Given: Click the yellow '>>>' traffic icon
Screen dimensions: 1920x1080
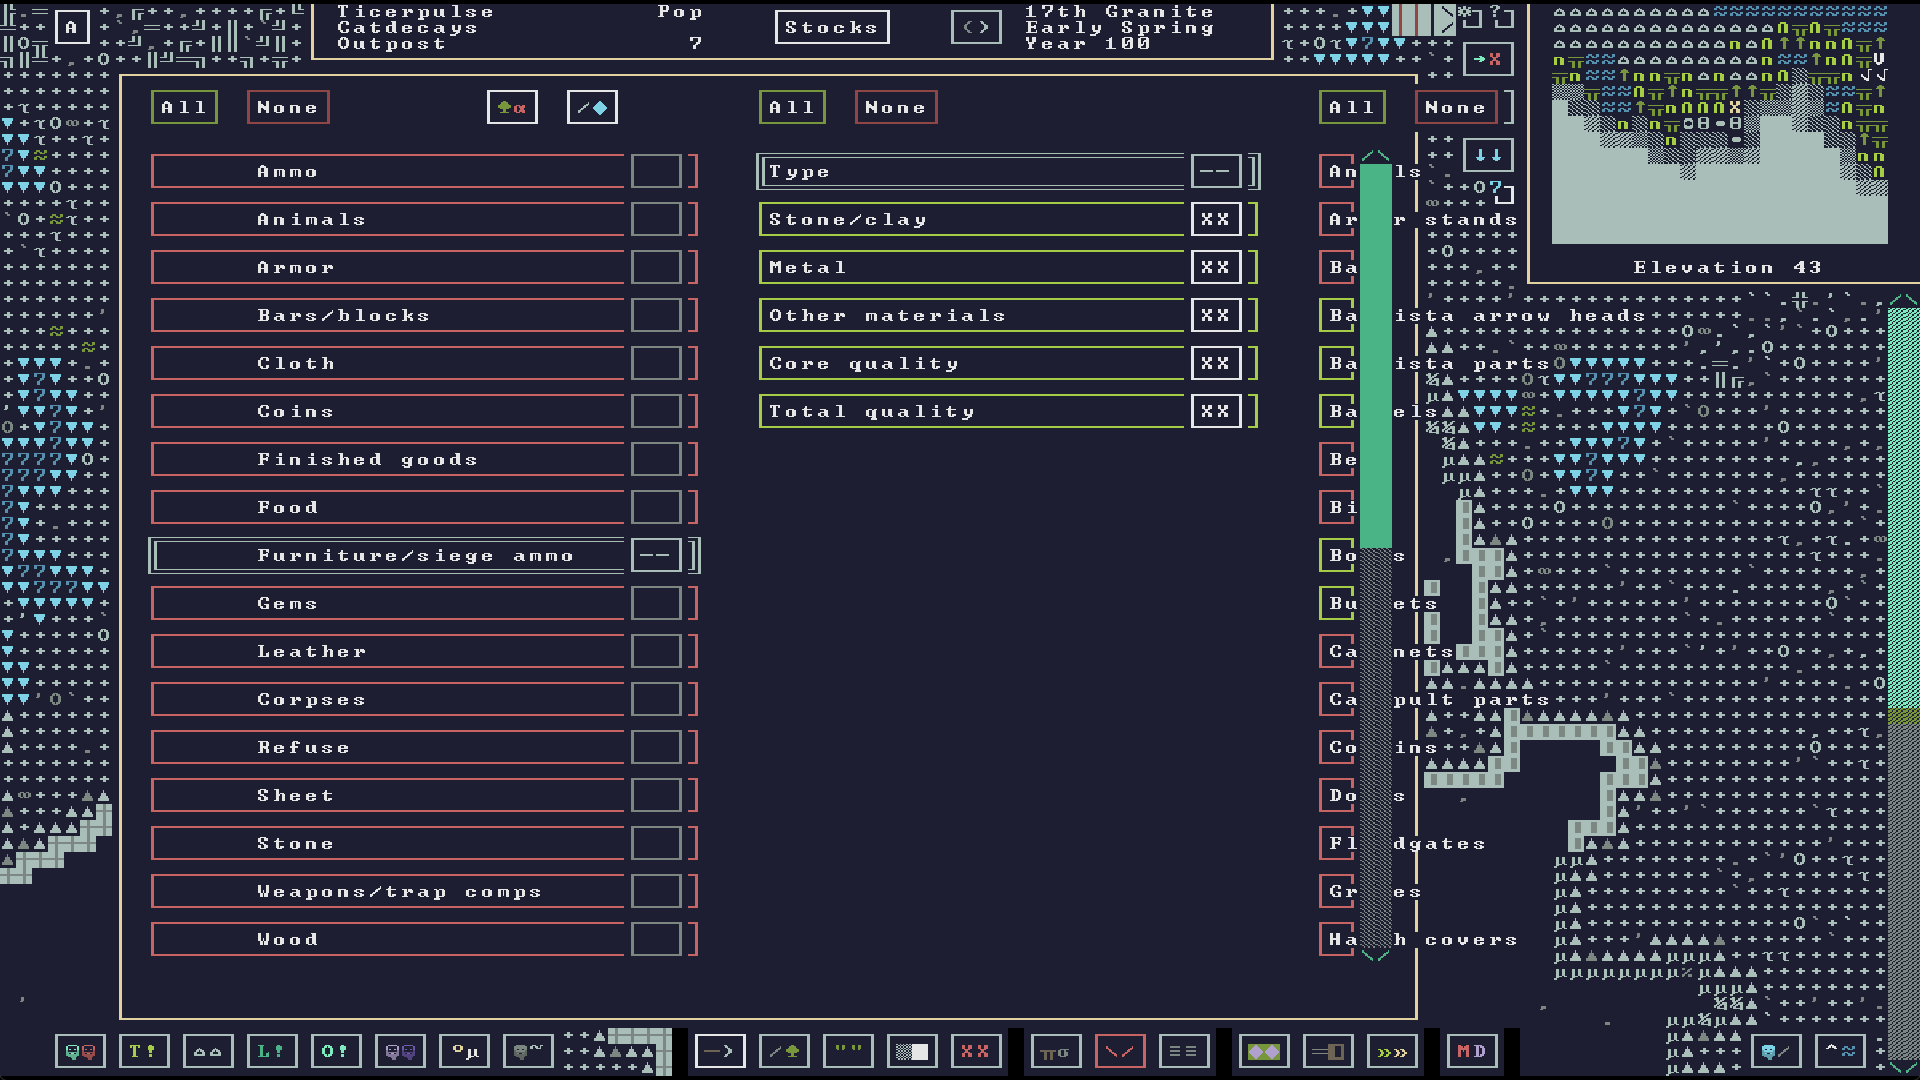Looking at the screenshot, I should click(x=1392, y=1051).
